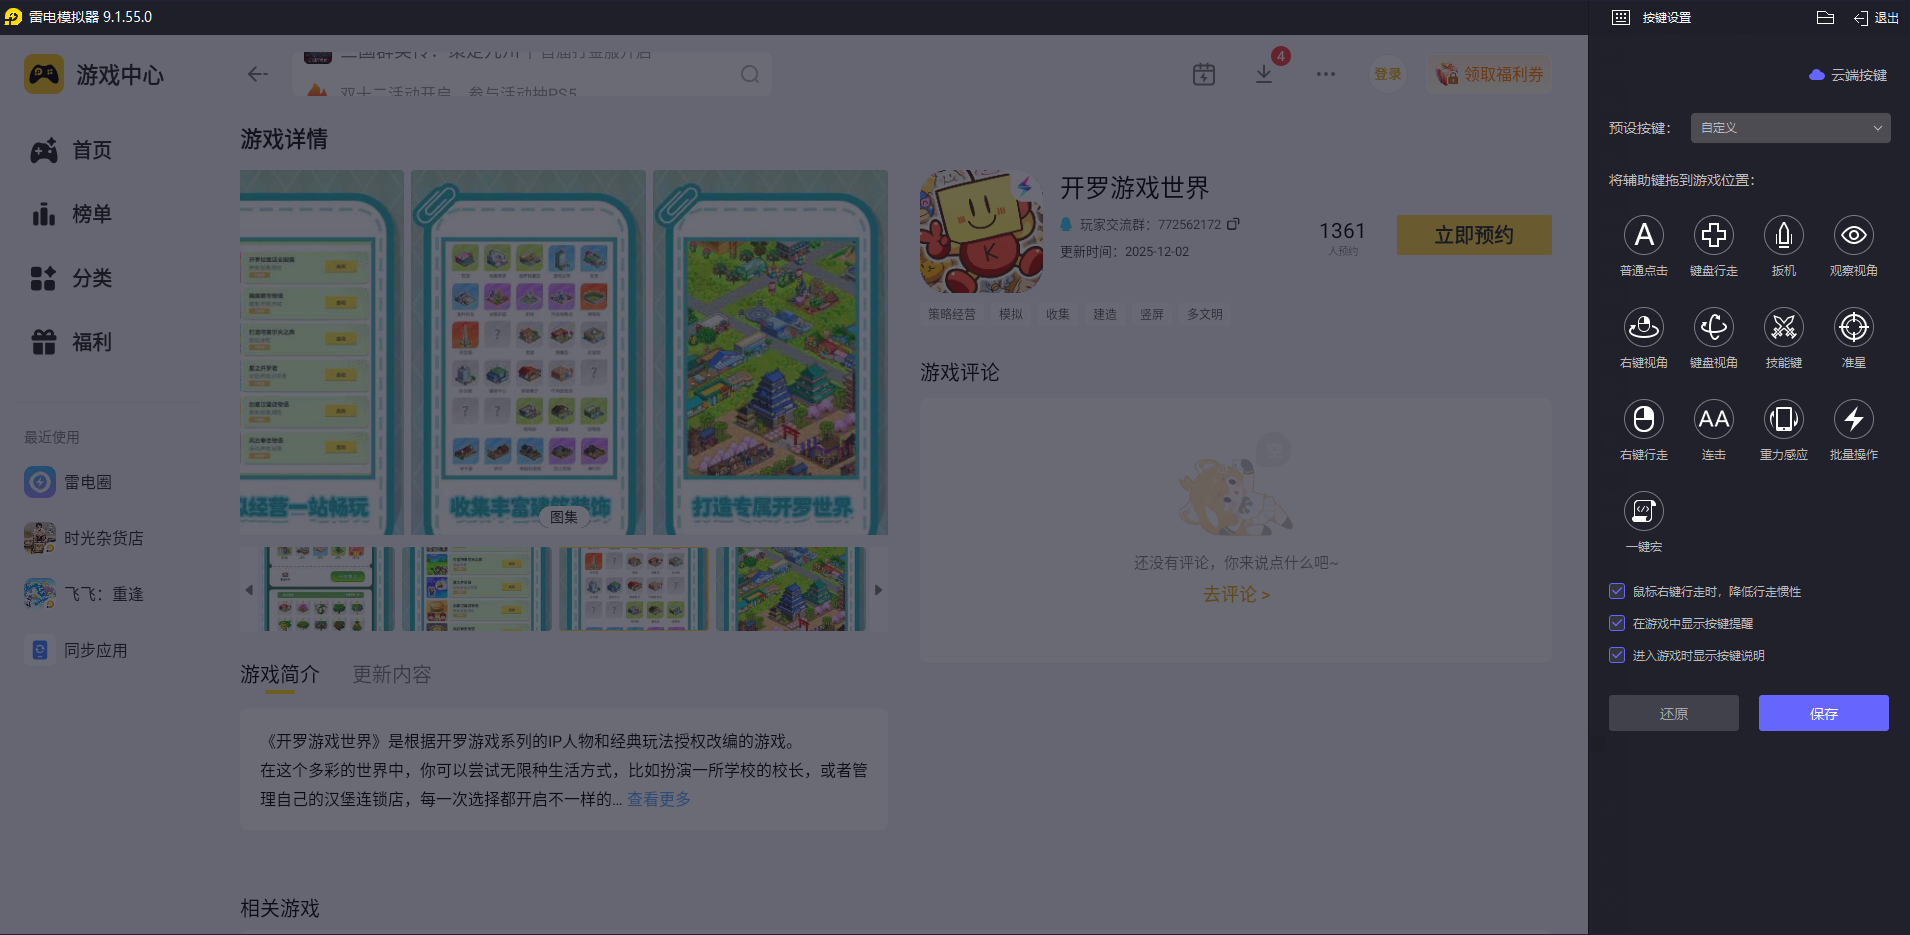Click the 建造 tag

tap(1105, 314)
